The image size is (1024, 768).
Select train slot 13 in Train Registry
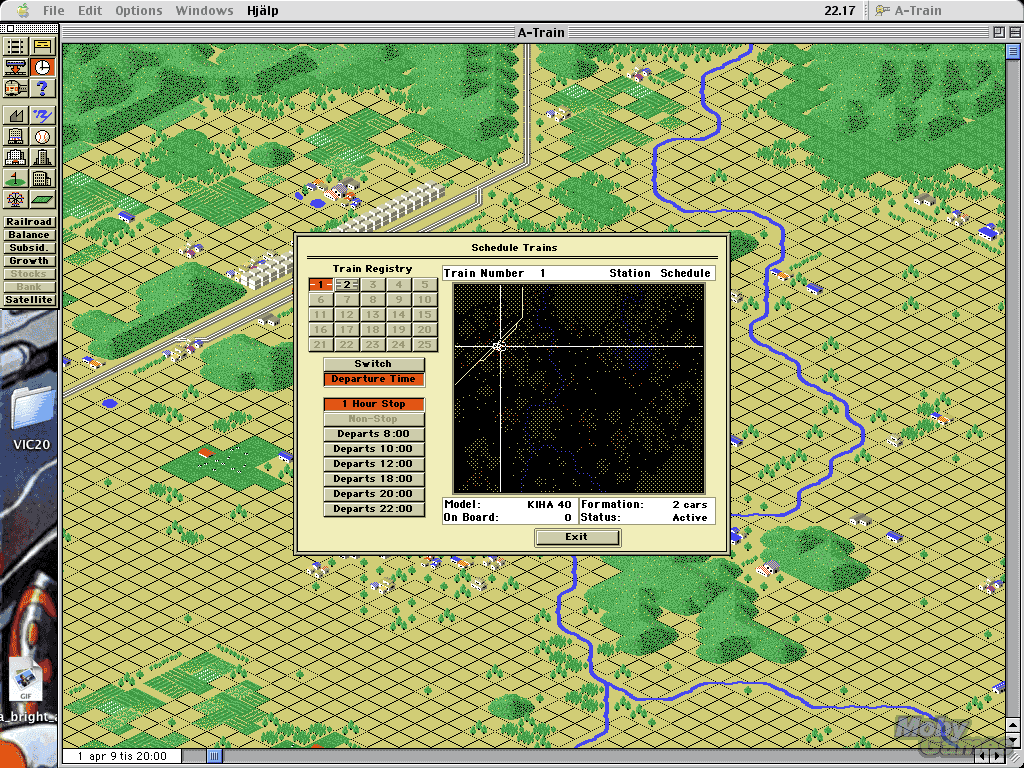[x=373, y=315]
